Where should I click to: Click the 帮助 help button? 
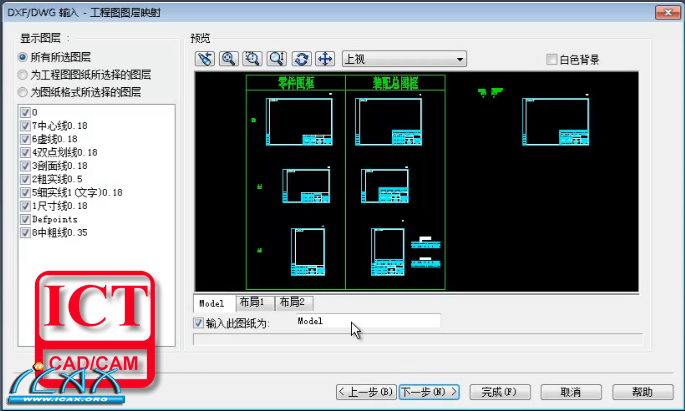(643, 392)
